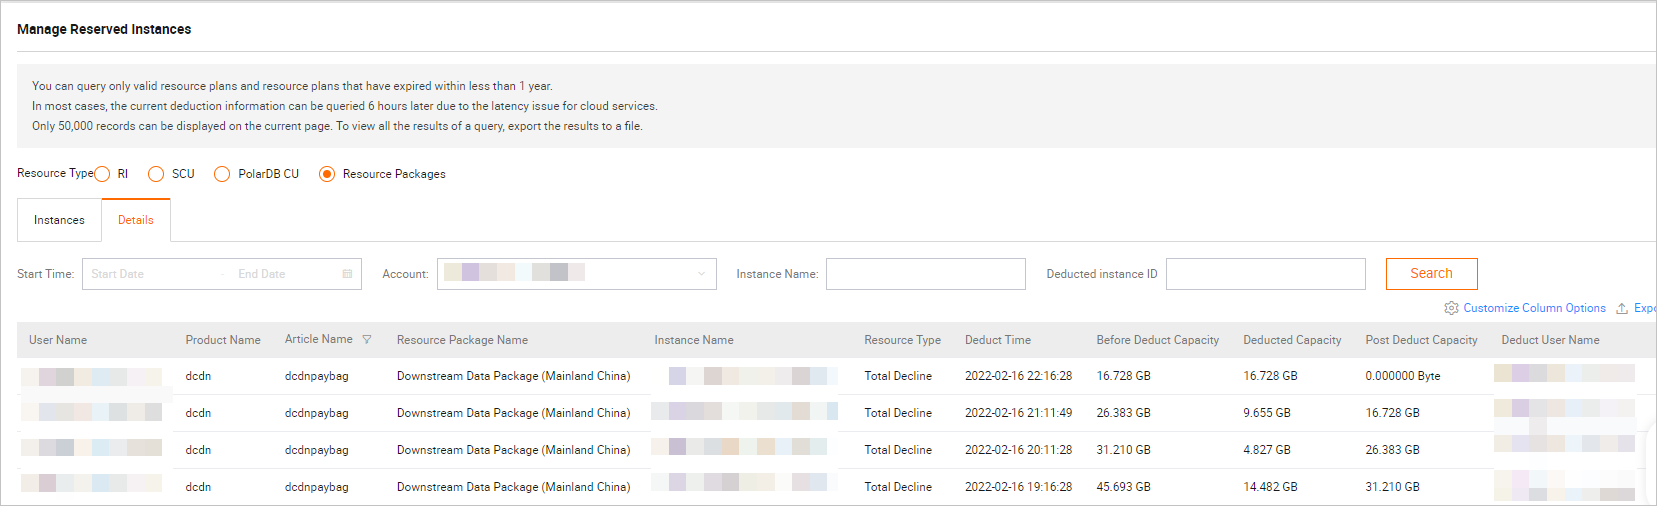Viewport: 1657px width, 506px height.
Task: Select deduct time 2022-02-16 19:16:28
Action: coord(1018,487)
